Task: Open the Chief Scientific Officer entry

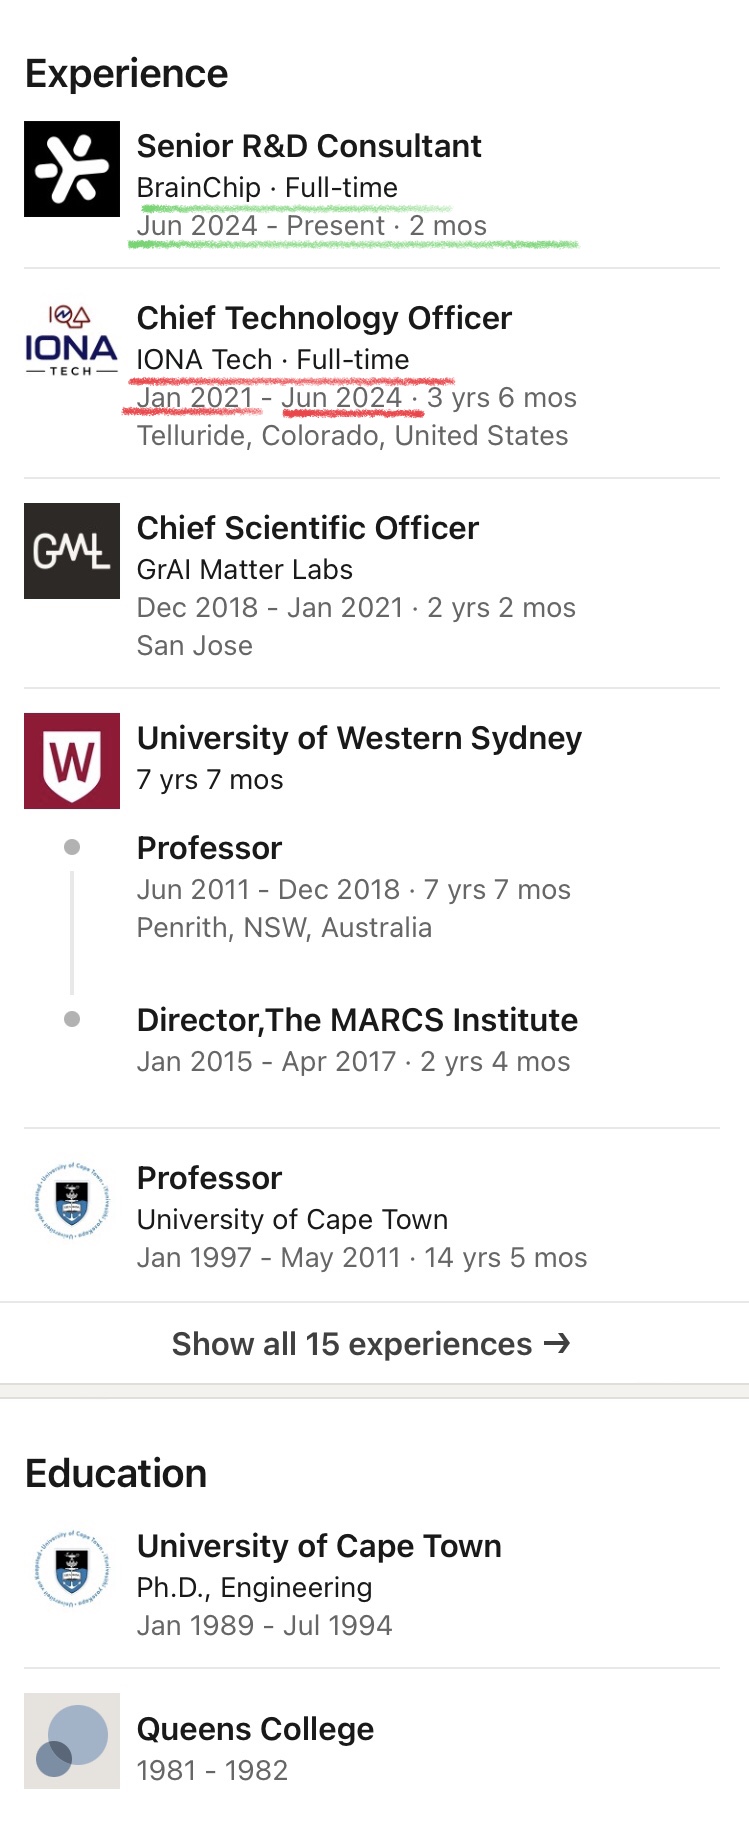Action: (x=308, y=528)
